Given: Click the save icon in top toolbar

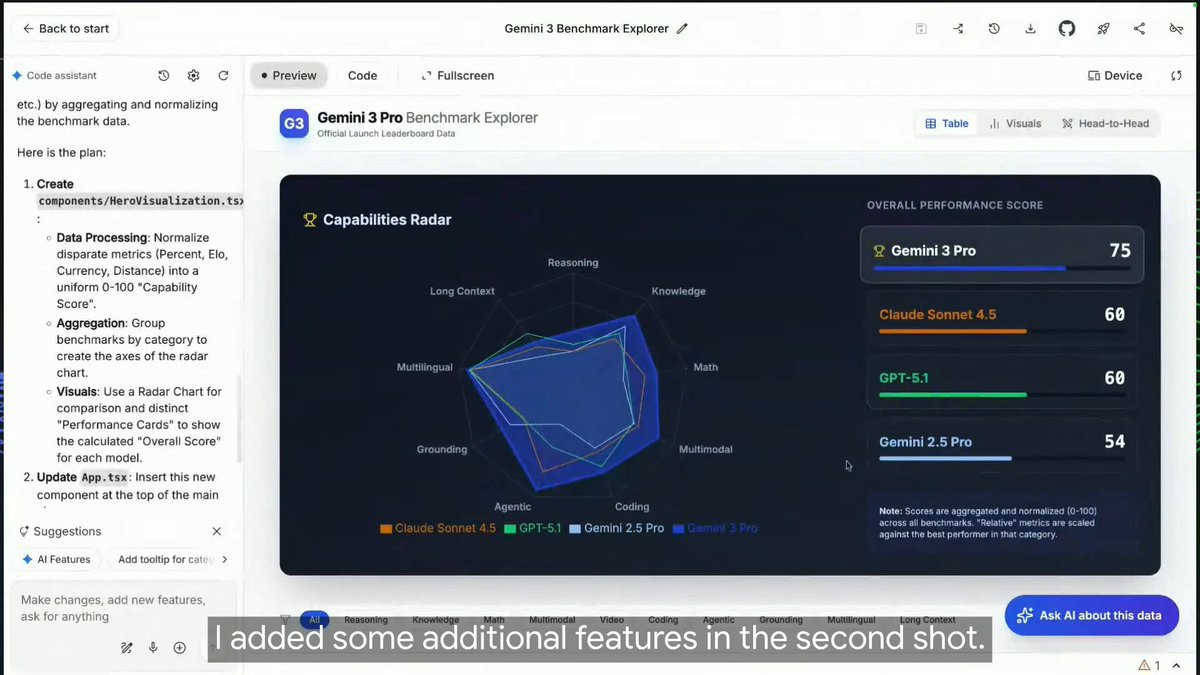Looking at the screenshot, I should coord(922,29).
